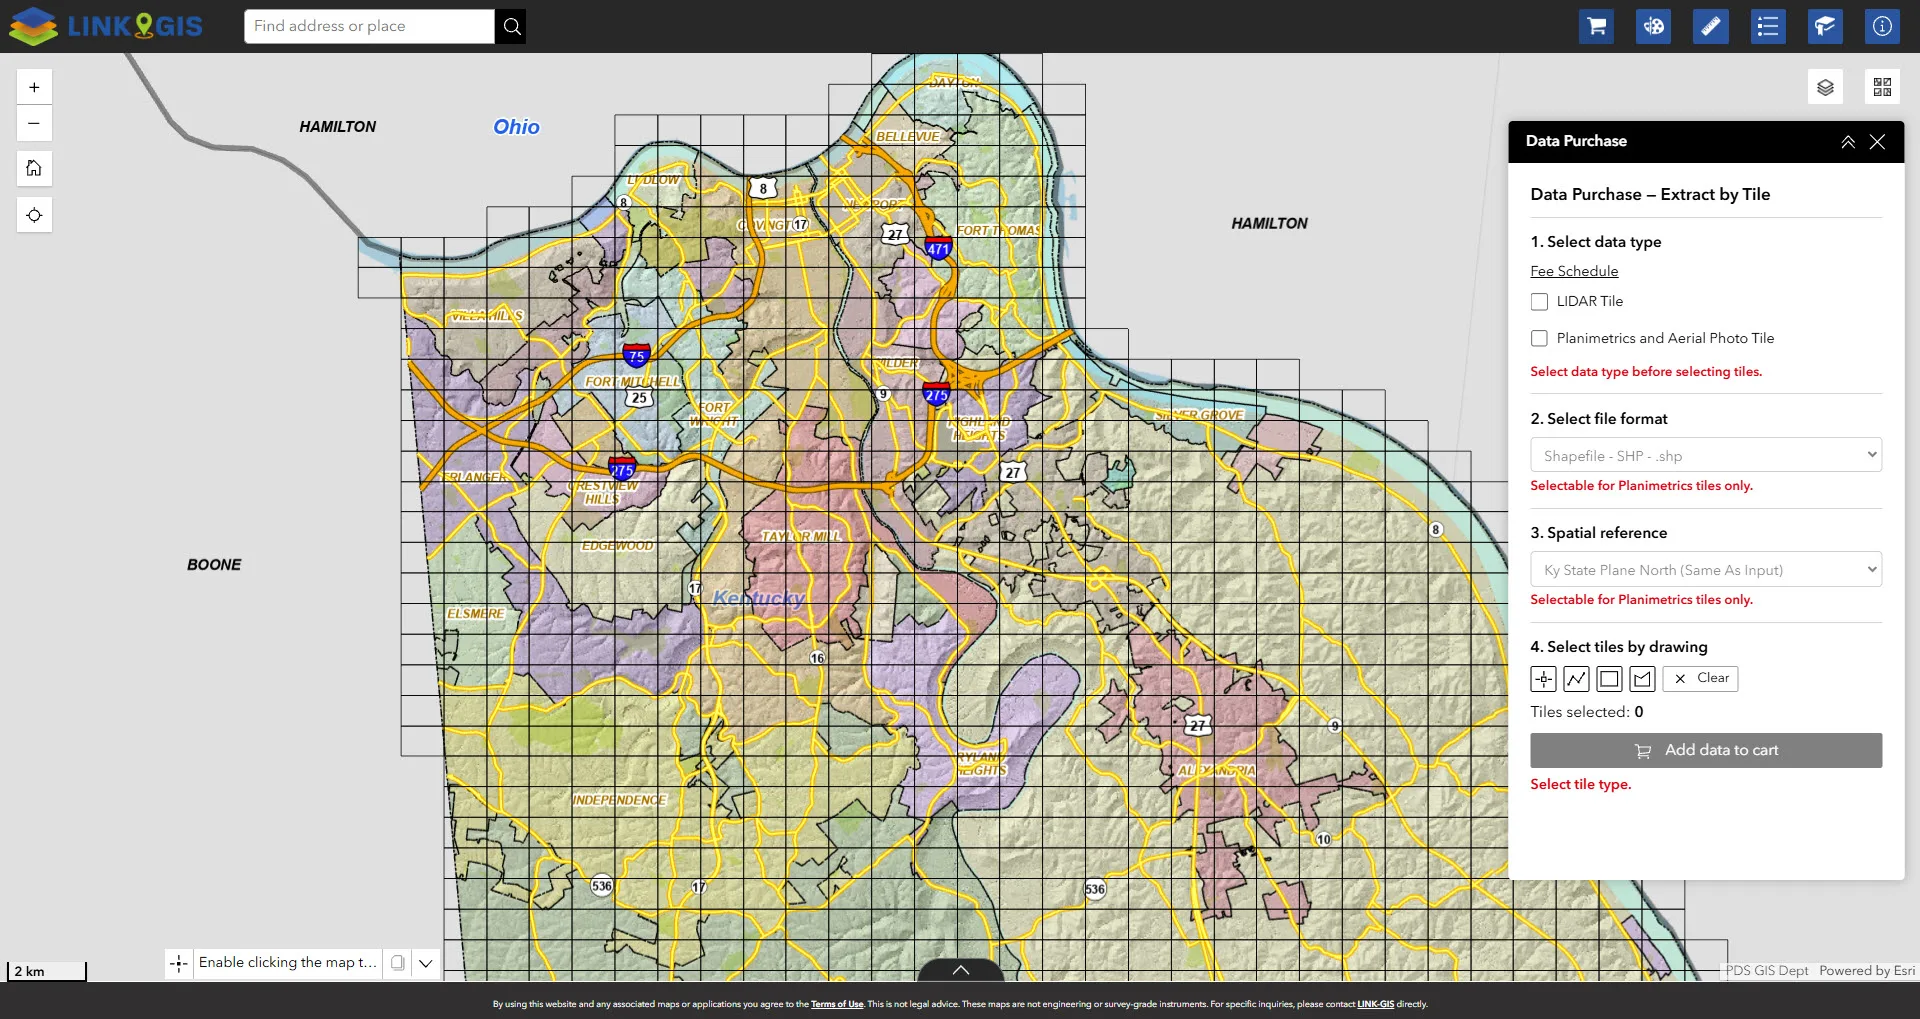Open the theme palette tool icon
Viewport: 1920px width, 1019px height.
point(1654,26)
